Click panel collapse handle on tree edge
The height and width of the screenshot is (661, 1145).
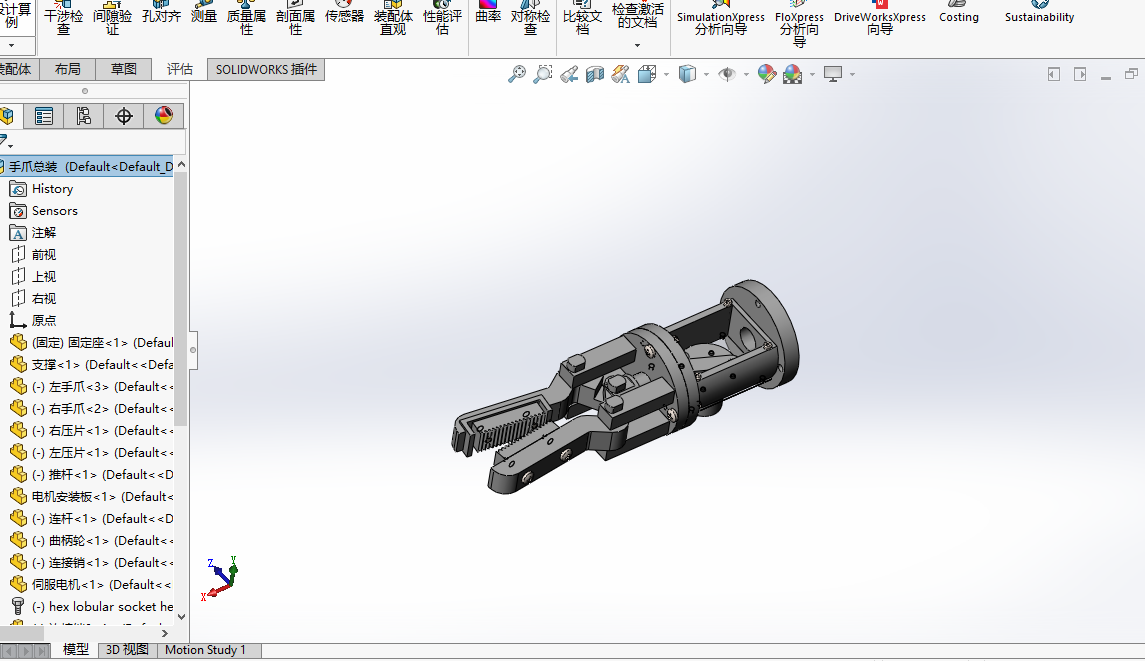(x=193, y=350)
